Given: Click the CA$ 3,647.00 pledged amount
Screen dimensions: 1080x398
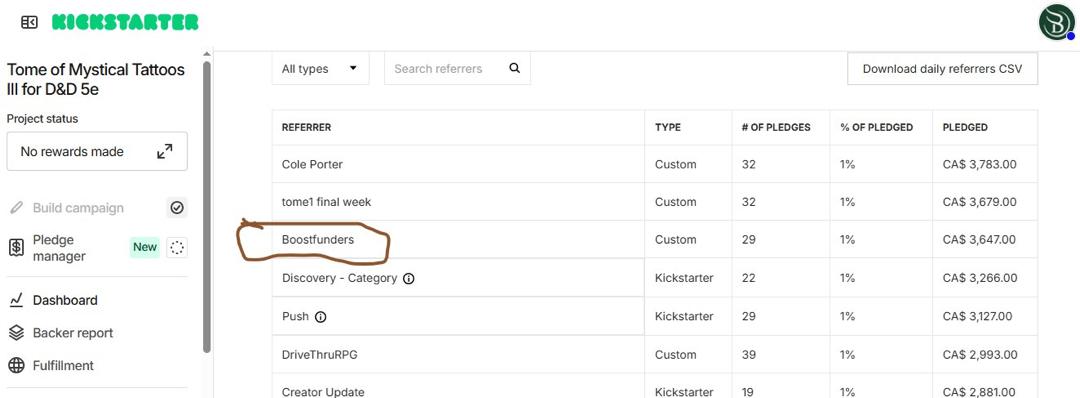Looking at the screenshot, I should click(979, 240).
